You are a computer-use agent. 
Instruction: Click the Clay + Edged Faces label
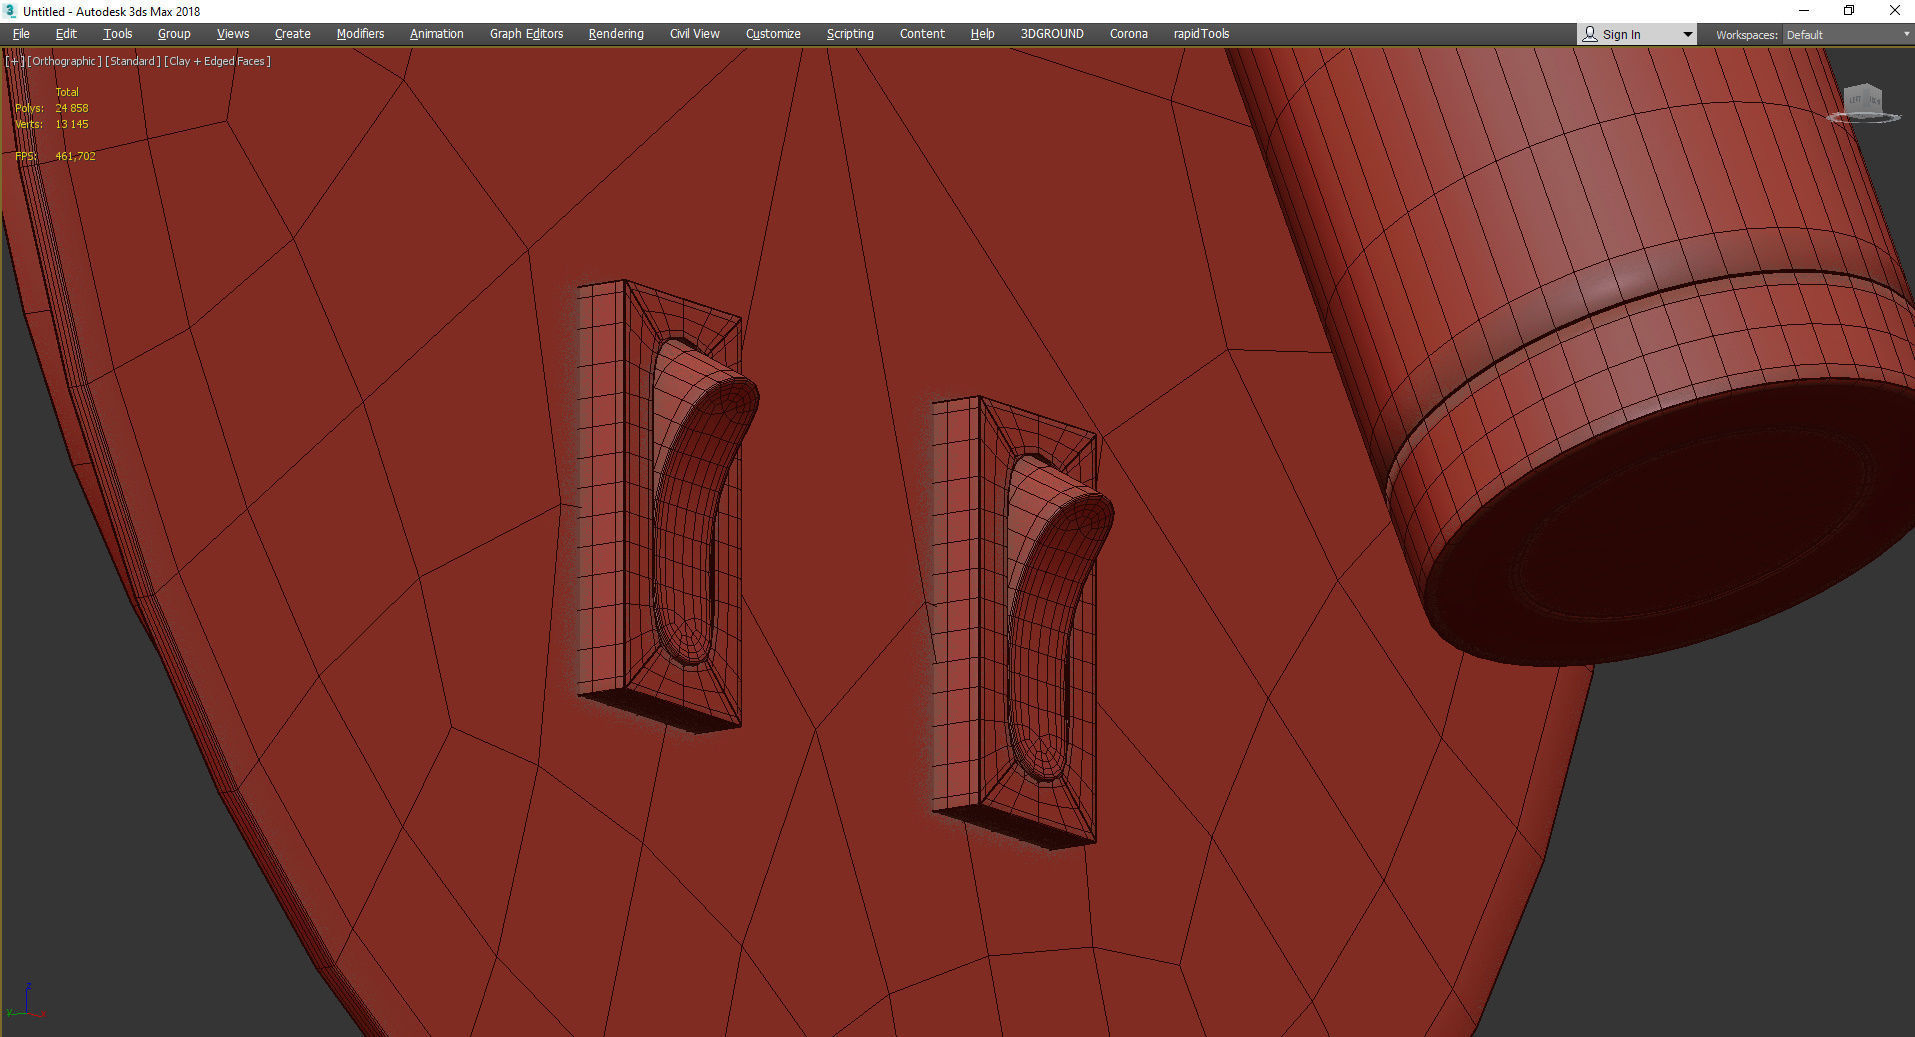click(x=218, y=61)
